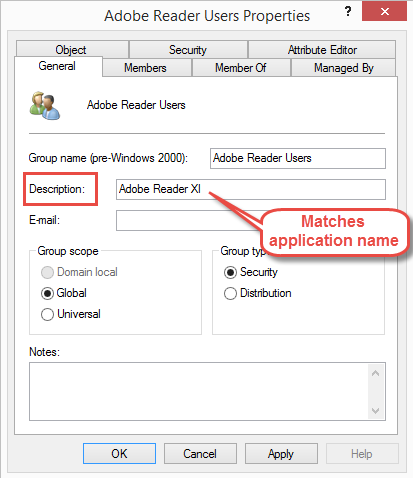Click the Adobe Reader Users name text beside icon
The height and width of the screenshot is (478, 413).
(x=136, y=105)
